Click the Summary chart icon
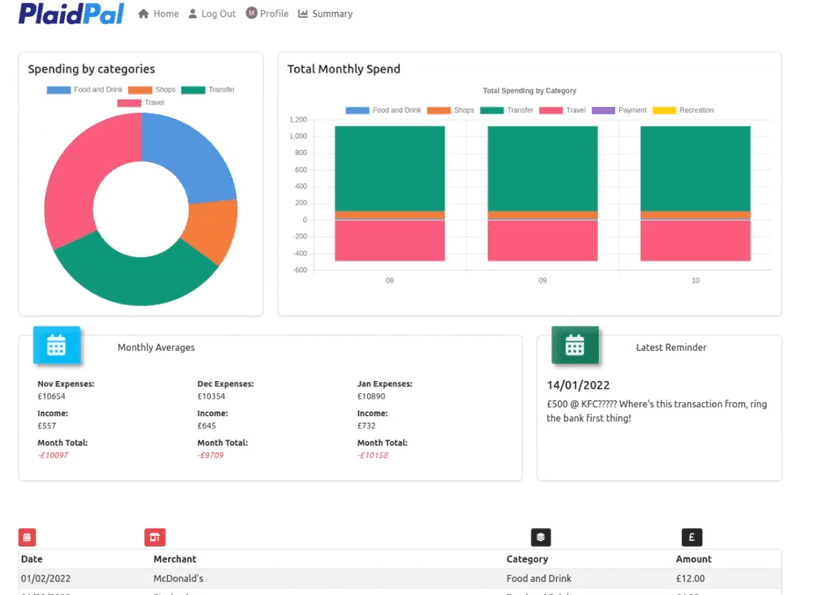 coord(303,14)
